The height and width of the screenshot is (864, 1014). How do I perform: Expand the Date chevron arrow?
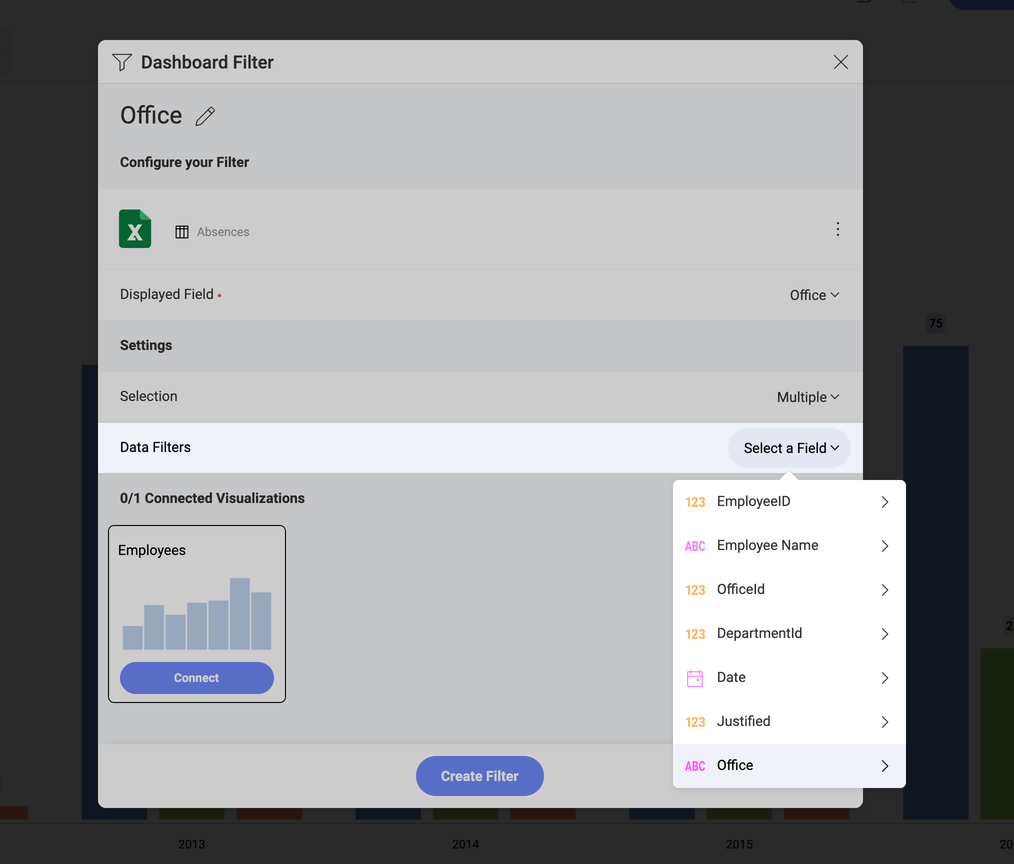point(885,678)
